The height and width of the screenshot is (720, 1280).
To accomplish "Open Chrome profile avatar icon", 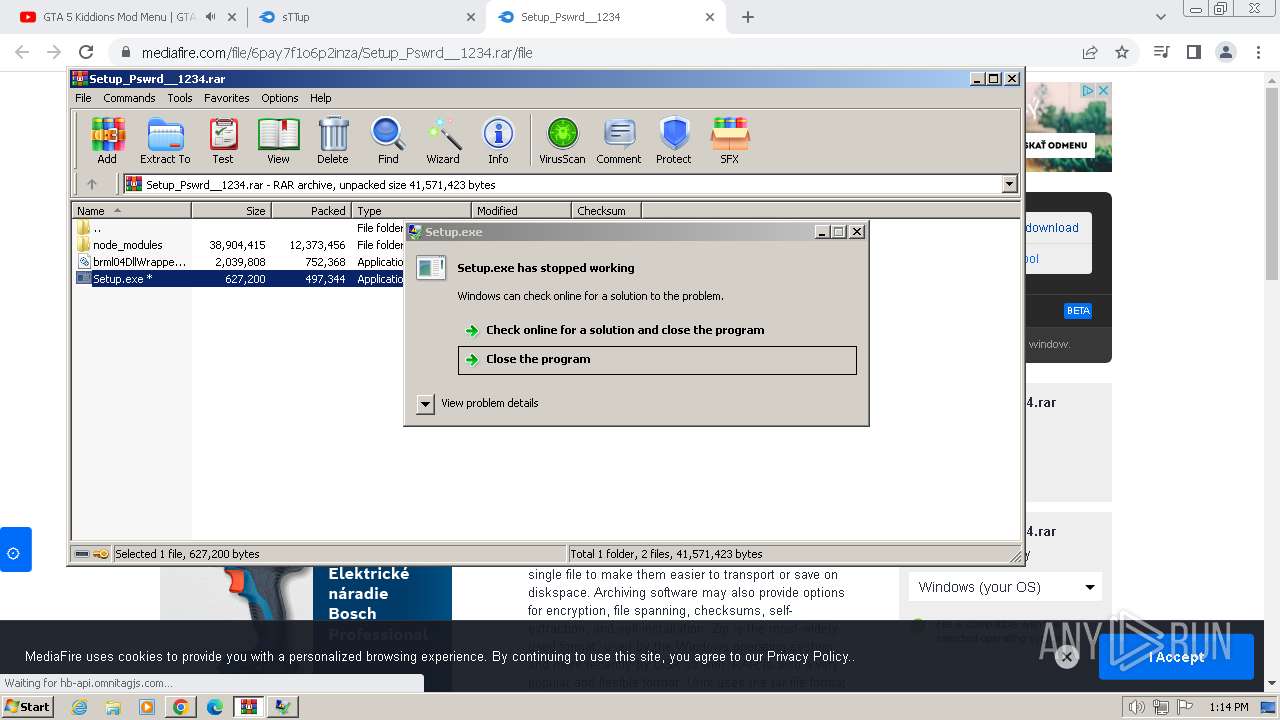I will (1225, 52).
